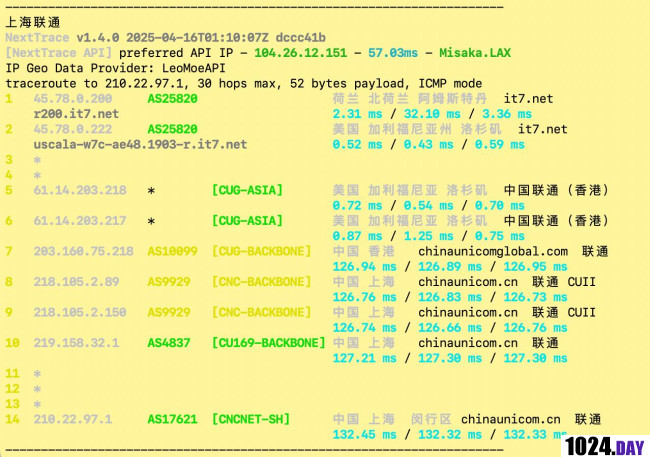Click the IP address 203.160.75.218
Viewport: 650px width, 457px height.
pyautogui.click(x=84, y=251)
